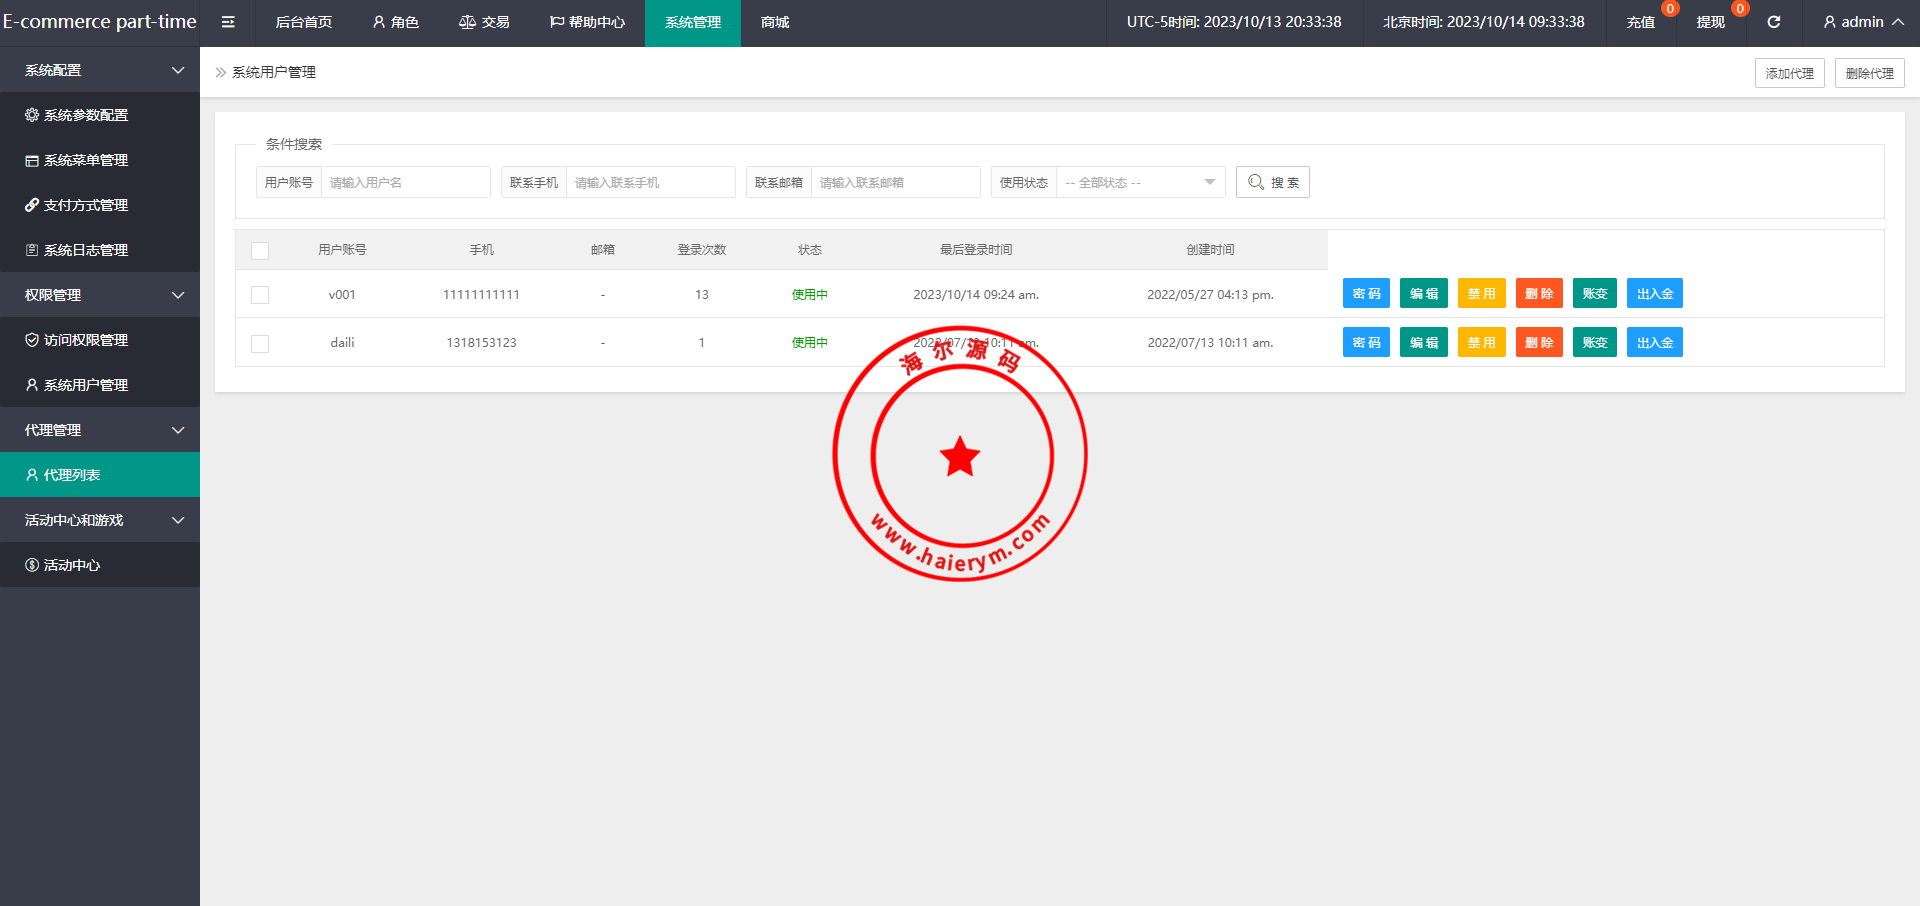Viewport: 1920px width, 906px height.
Task: Open the 使用状态 status dropdown
Action: click(x=1140, y=182)
